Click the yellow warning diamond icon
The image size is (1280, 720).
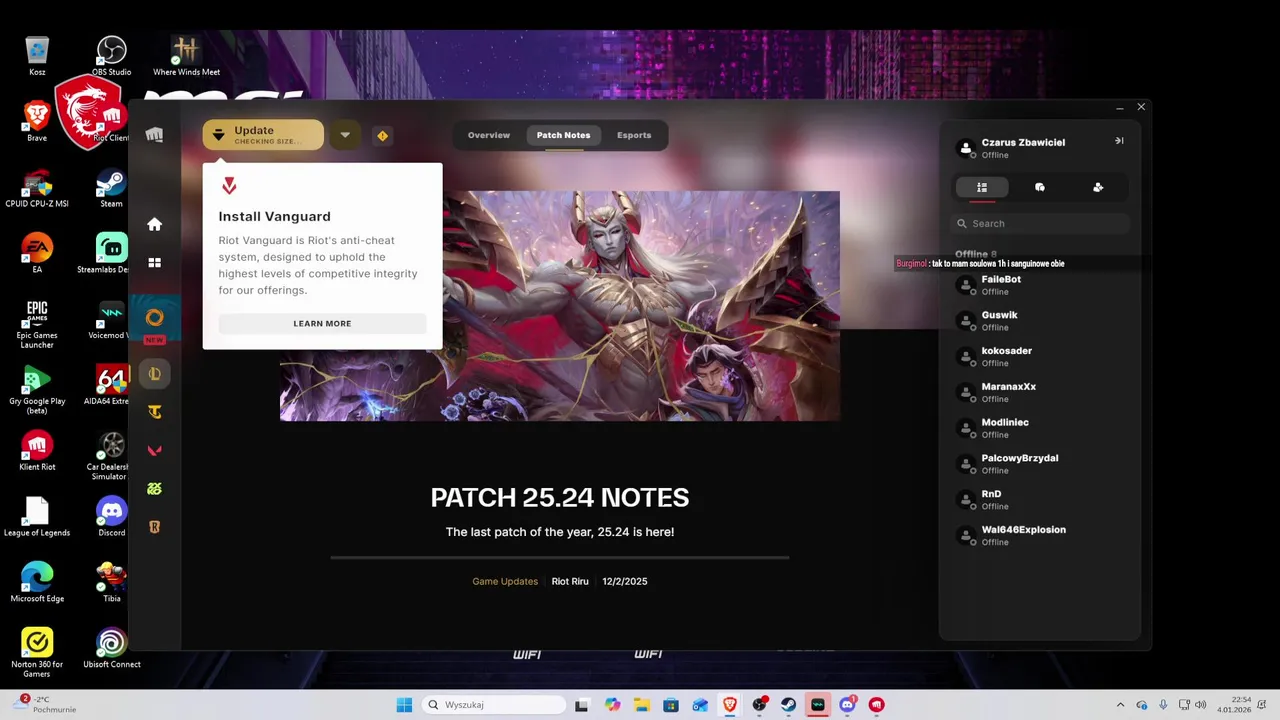(382, 135)
